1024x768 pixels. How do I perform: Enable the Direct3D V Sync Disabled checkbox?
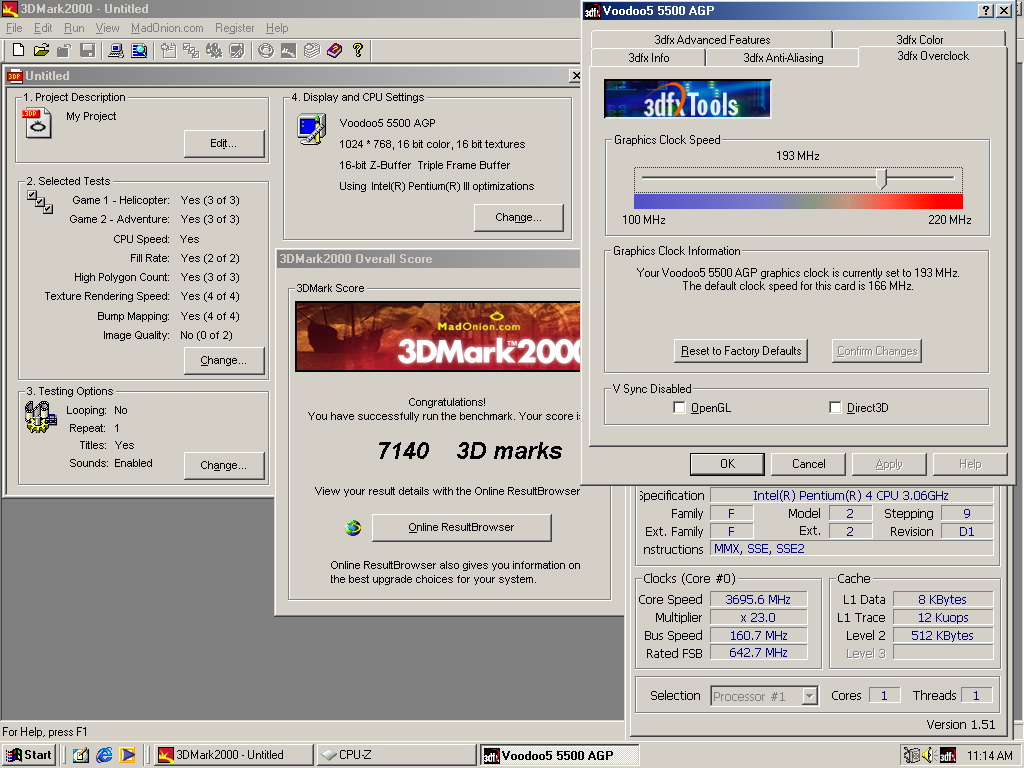[x=835, y=408]
